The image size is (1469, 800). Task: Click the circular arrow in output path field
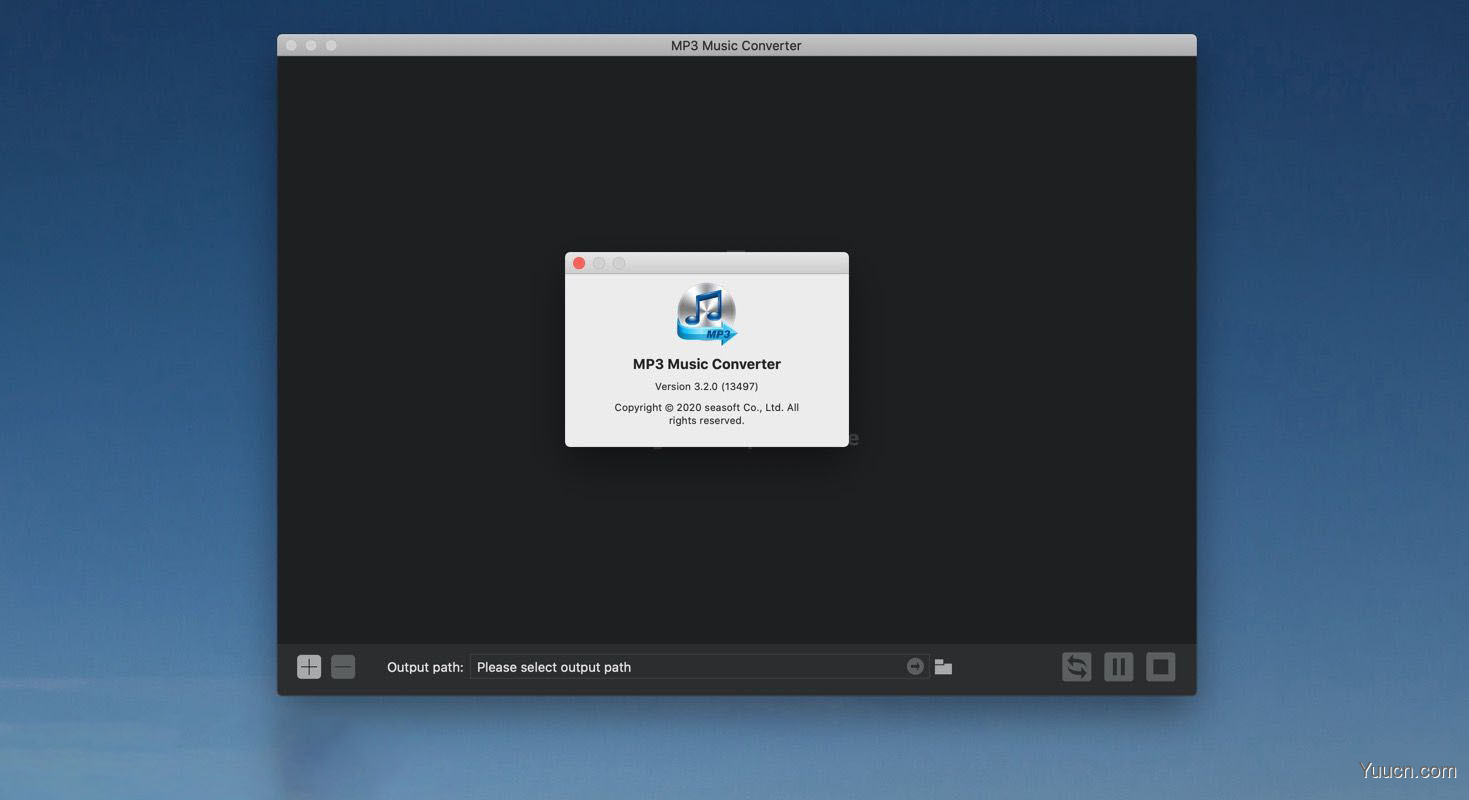pyautogui.click(x=915, y=667)
